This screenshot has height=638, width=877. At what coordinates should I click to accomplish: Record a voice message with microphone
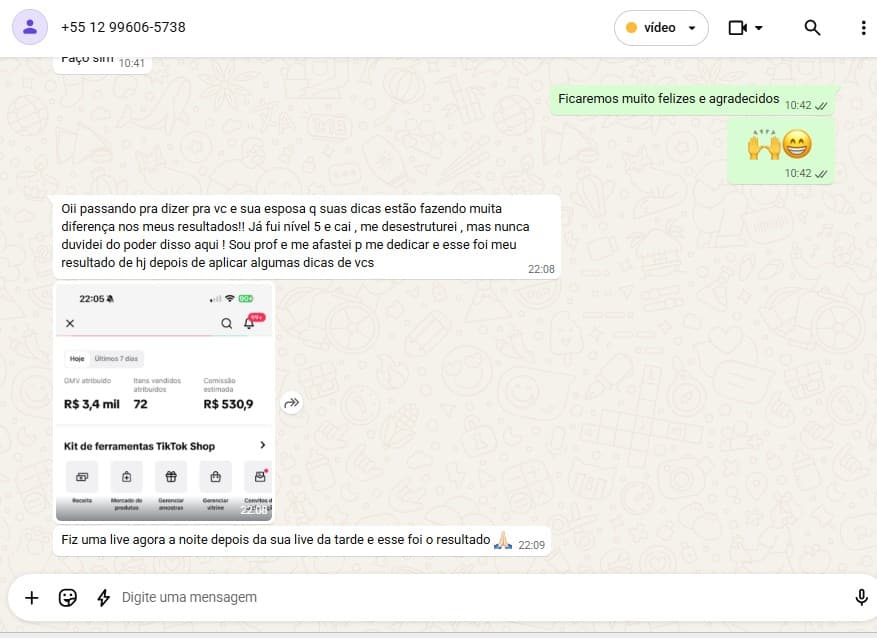point(861,597)
